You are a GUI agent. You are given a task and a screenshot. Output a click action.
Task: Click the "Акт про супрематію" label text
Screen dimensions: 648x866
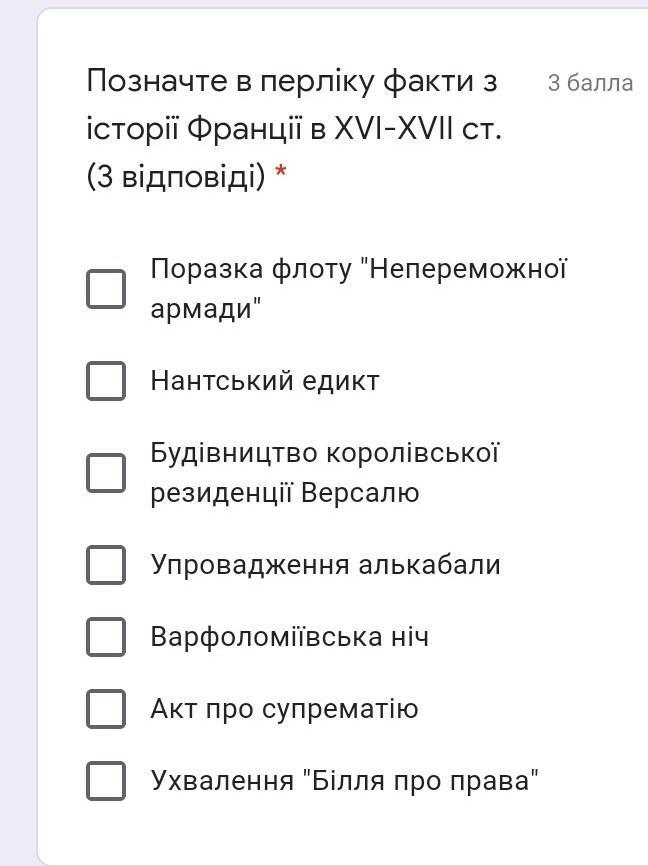[285, 709]
